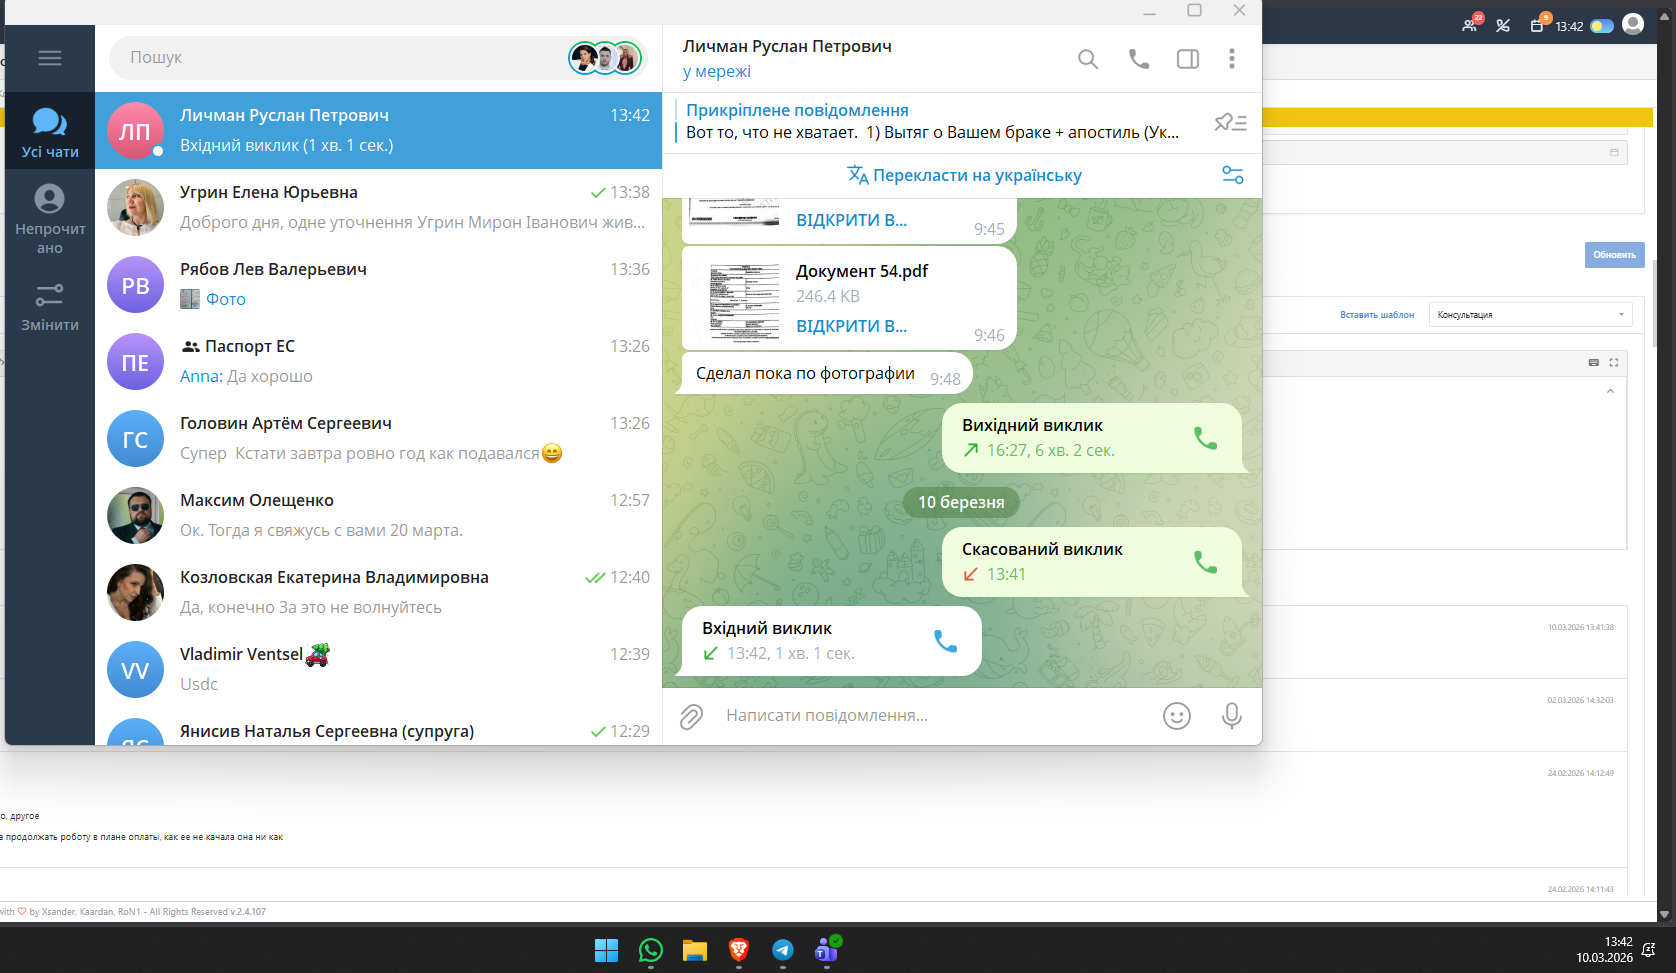Open the Консультация template dropdown
This screenshot has height=973, width=1676.
1530,315
